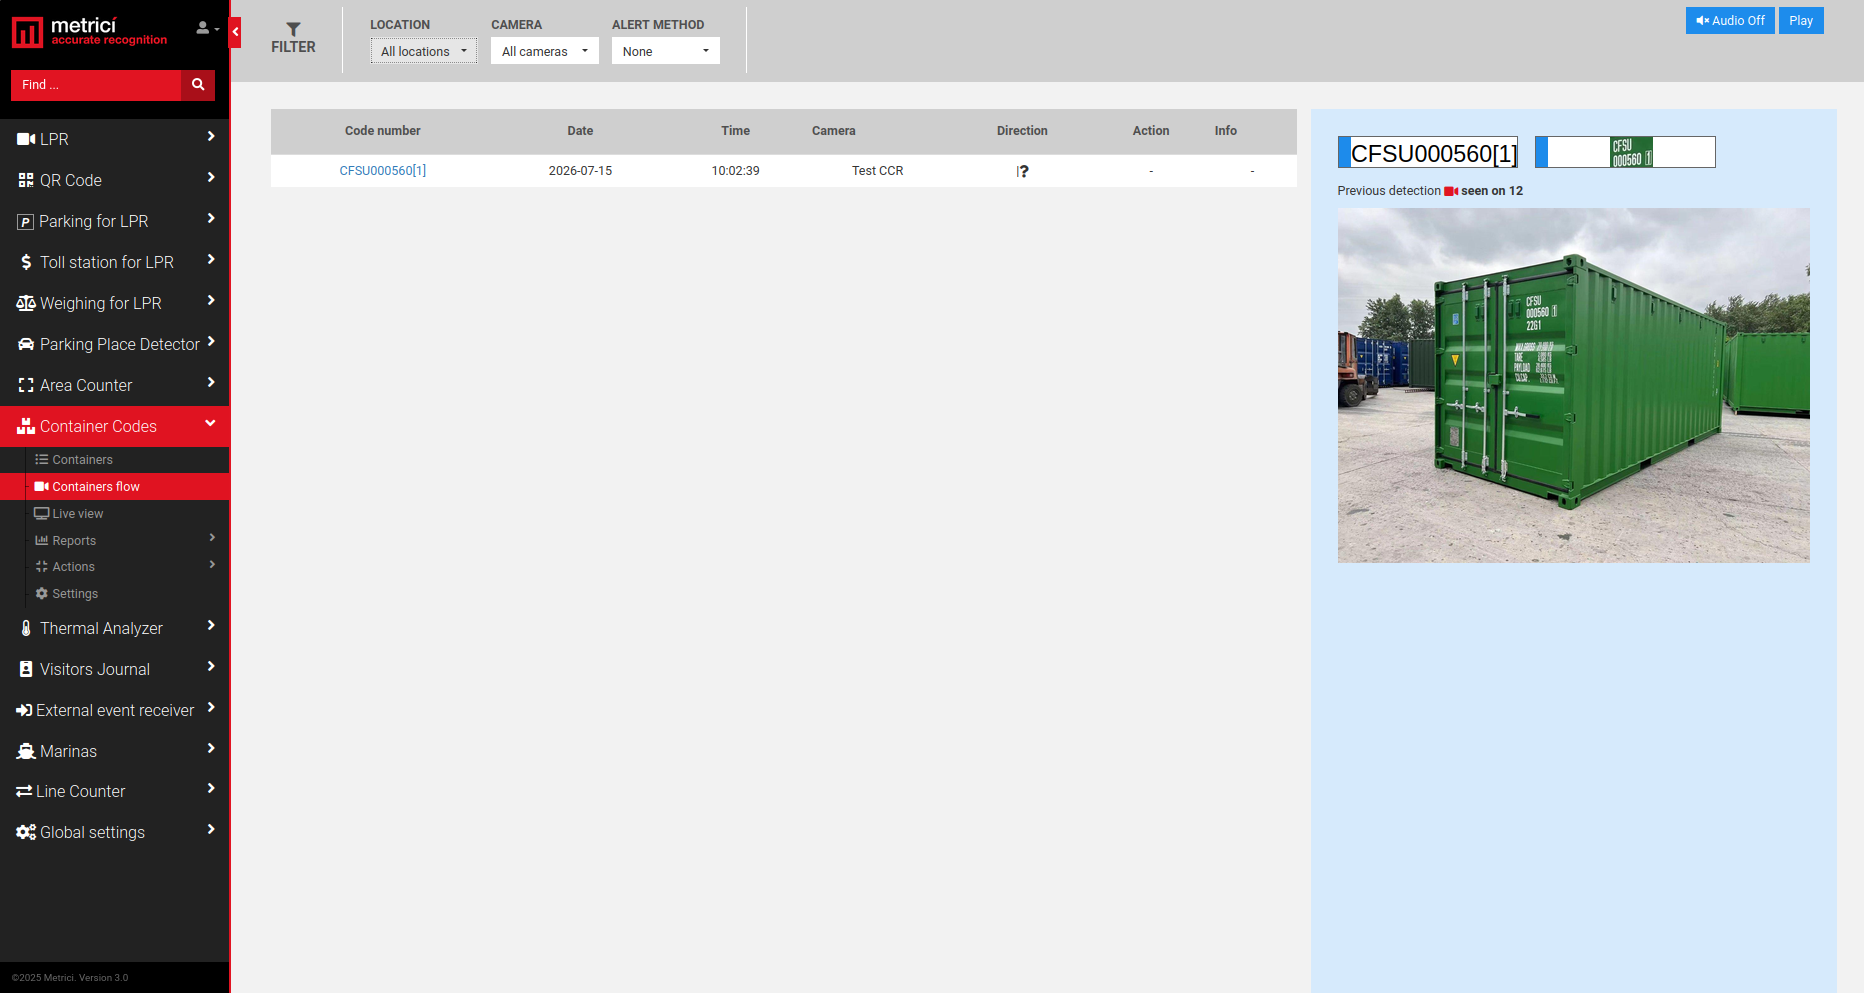Image resolution: width=1864 pixels, height=993 pixels.
Task: Click the QR Code icon
Action: tap(26, 180)
